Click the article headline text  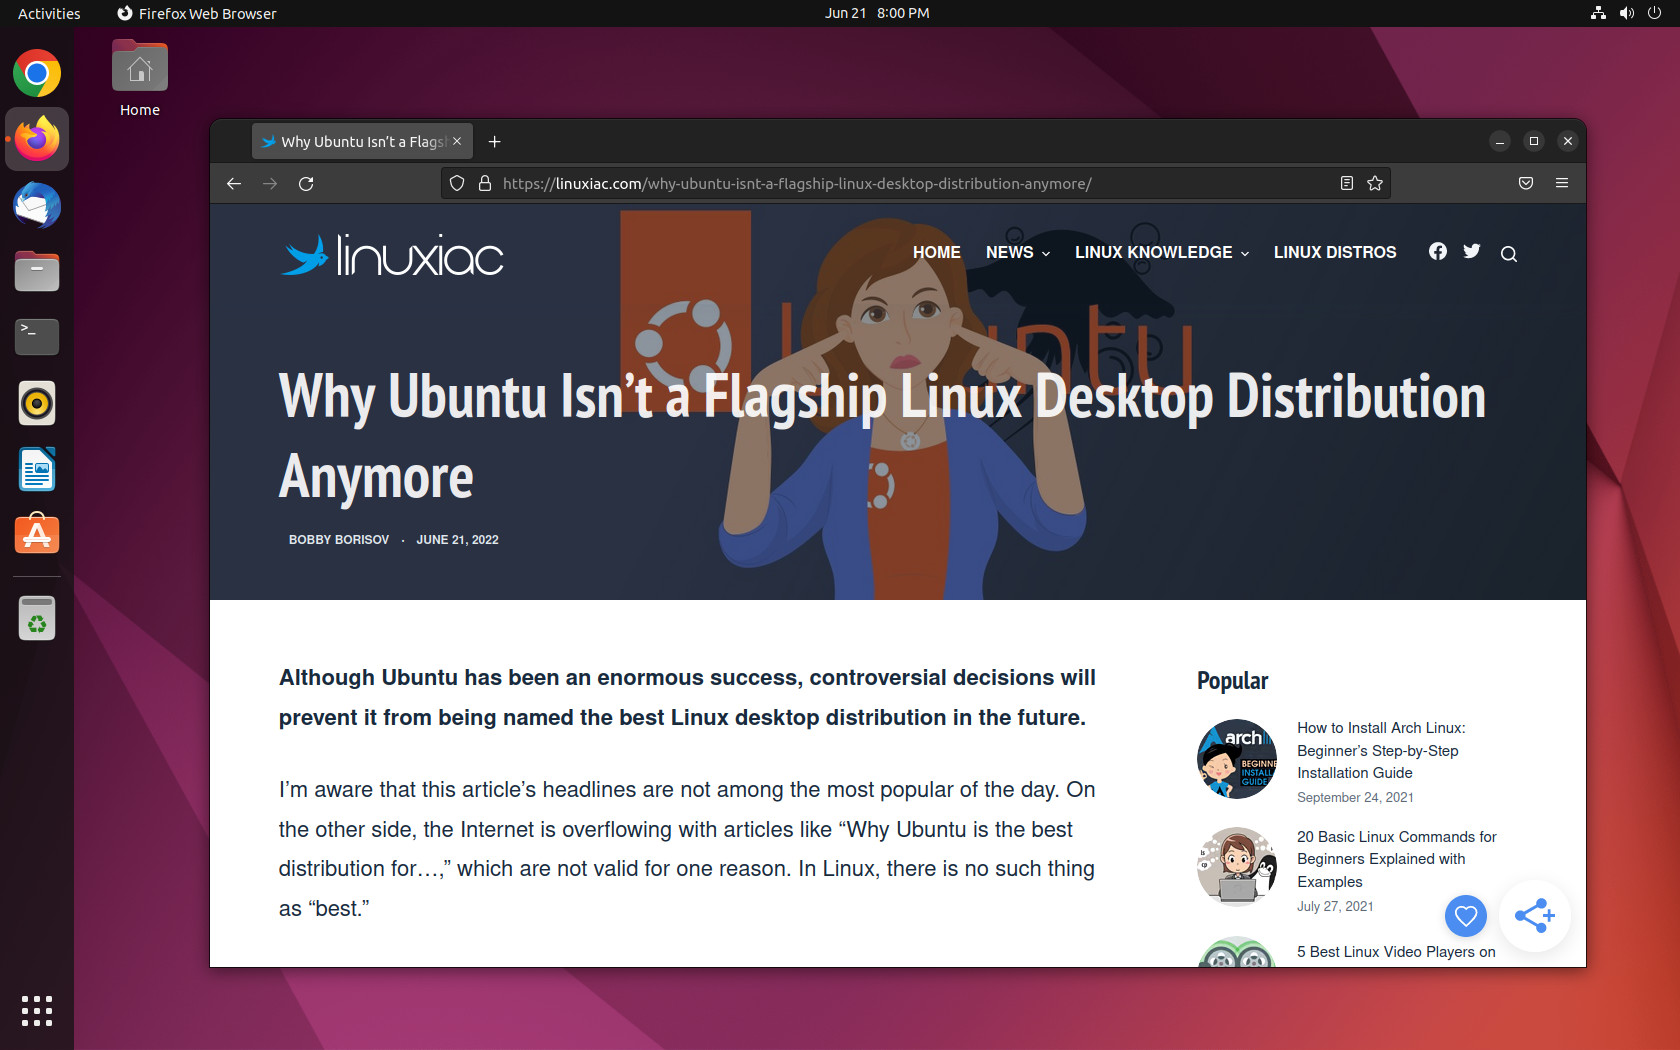882,436
